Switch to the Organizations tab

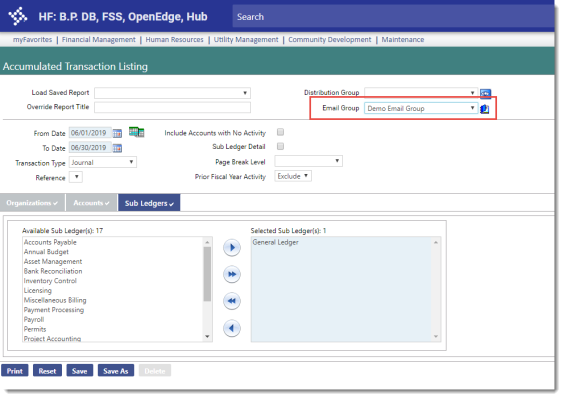coord(32,203)
